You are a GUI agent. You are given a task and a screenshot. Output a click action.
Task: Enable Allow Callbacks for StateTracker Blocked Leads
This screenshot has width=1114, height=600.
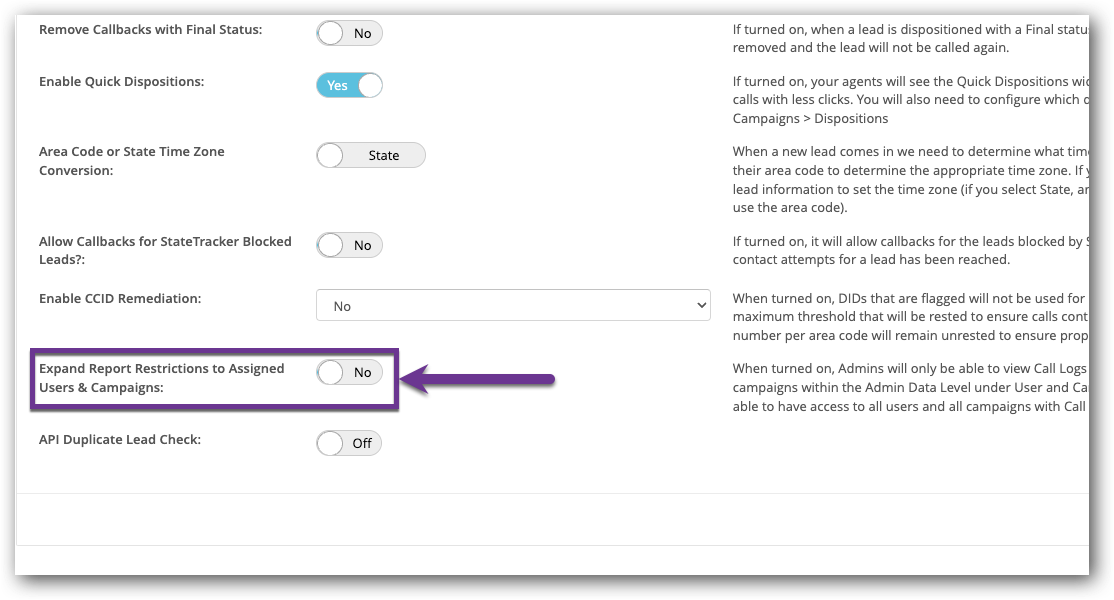(349, 245)
